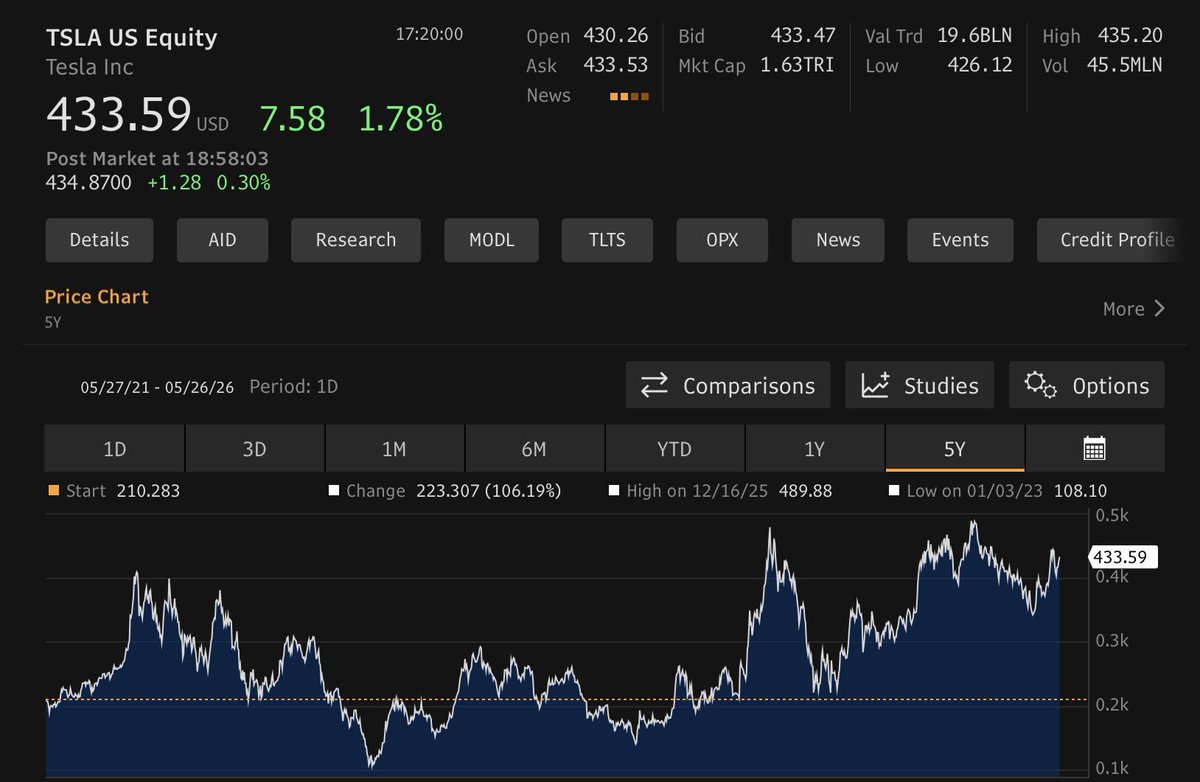Click the 1.78% percent change
Viewport: 1200px width, 782px height.
[401, 119]
